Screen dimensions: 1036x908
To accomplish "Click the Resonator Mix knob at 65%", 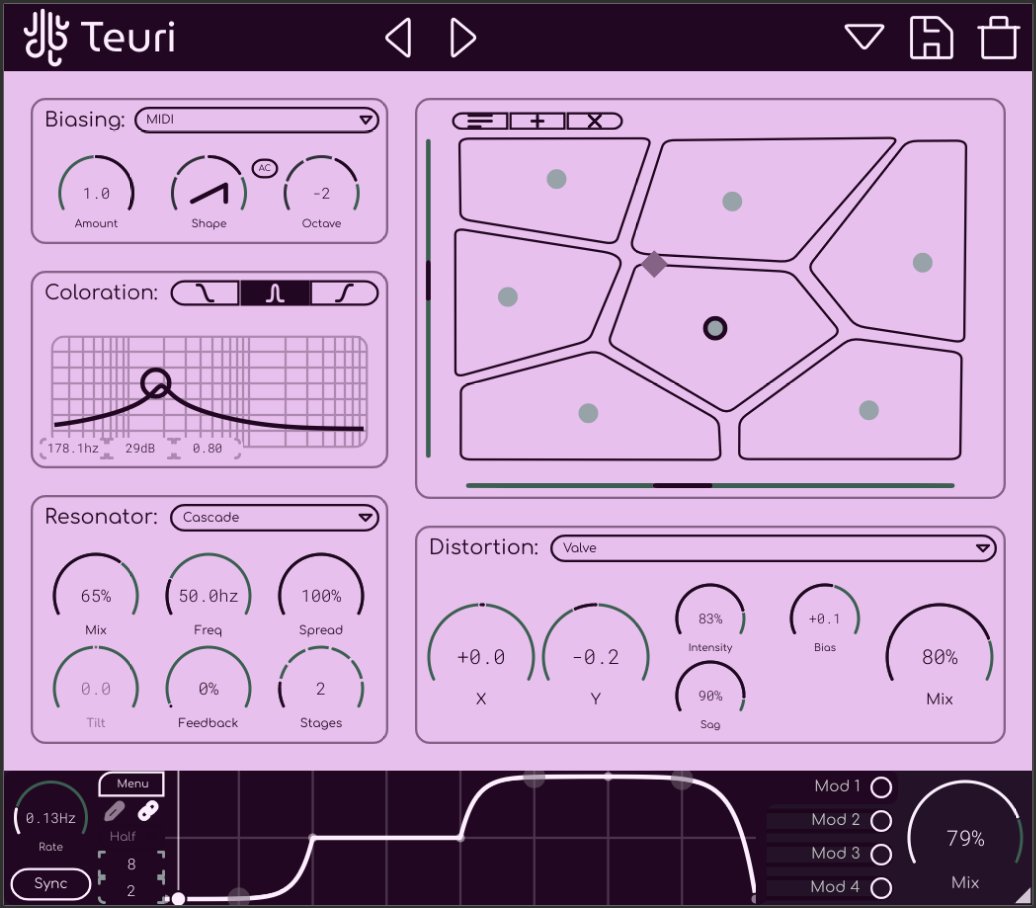I will click(x=96, y=587).
